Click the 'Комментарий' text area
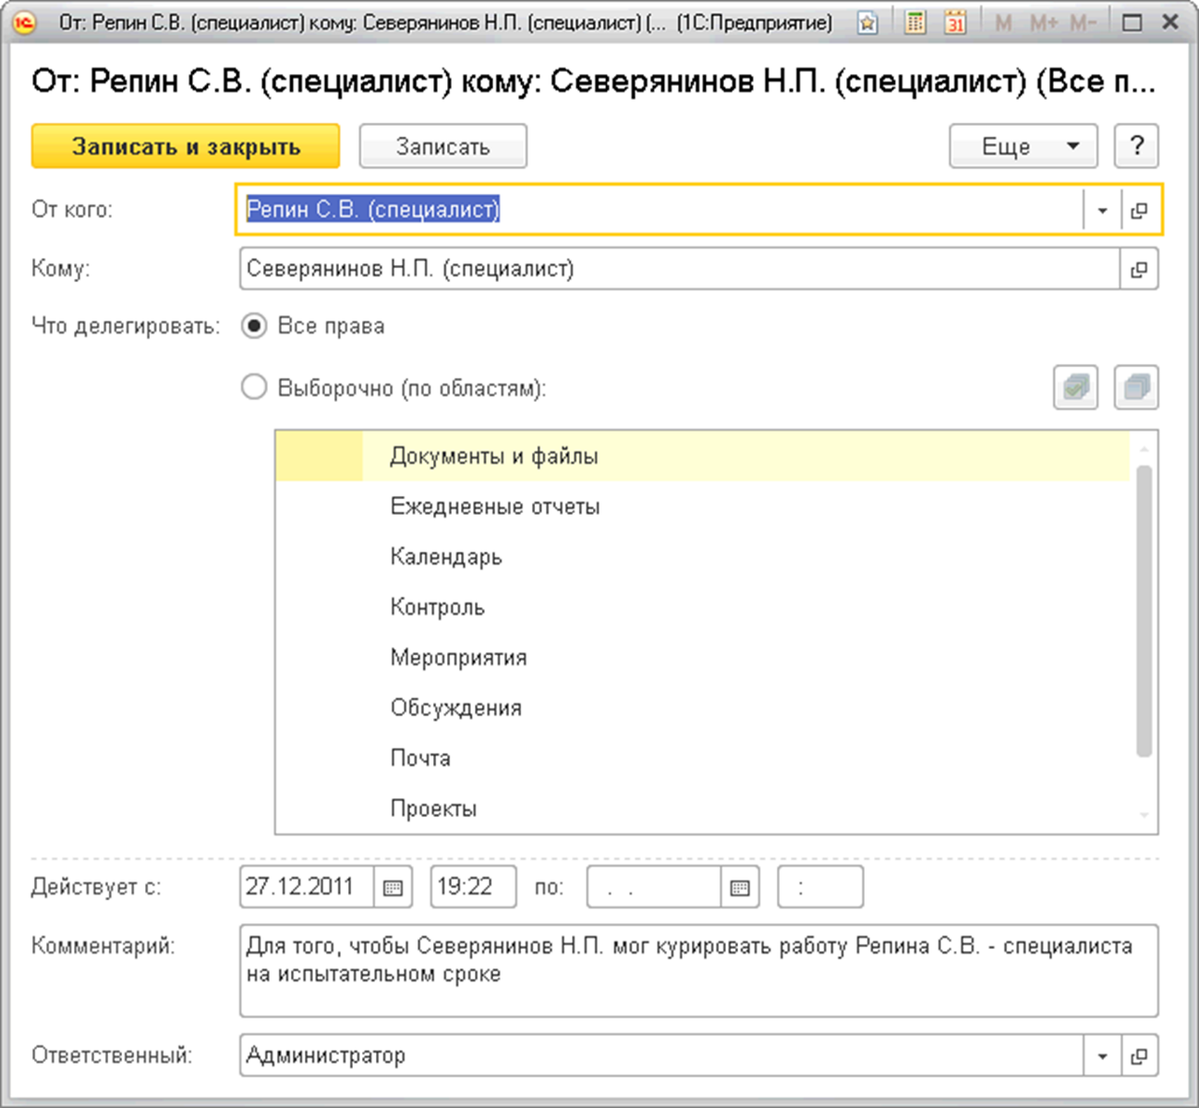This screenshot has height=1108, width=1199. 699,971
